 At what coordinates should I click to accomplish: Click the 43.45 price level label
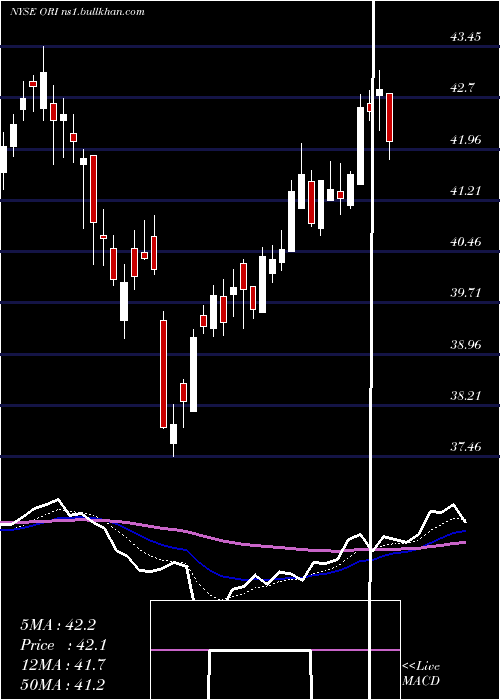pyautogui.click(x=466, y=37)
